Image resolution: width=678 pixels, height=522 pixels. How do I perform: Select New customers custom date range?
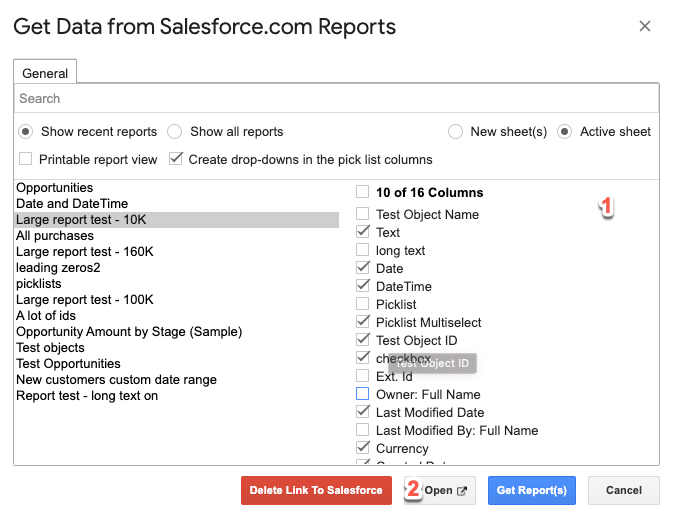[x=176, y=380]
